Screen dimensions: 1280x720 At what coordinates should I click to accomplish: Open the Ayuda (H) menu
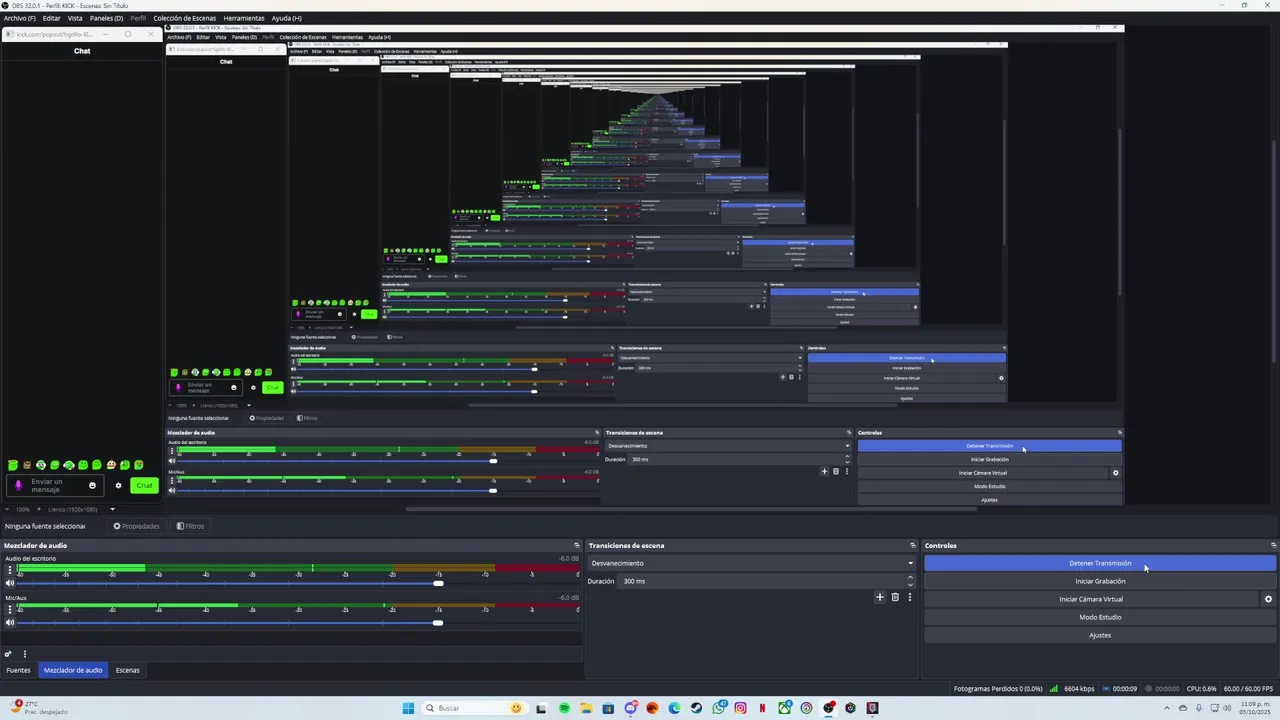[286, 18]
